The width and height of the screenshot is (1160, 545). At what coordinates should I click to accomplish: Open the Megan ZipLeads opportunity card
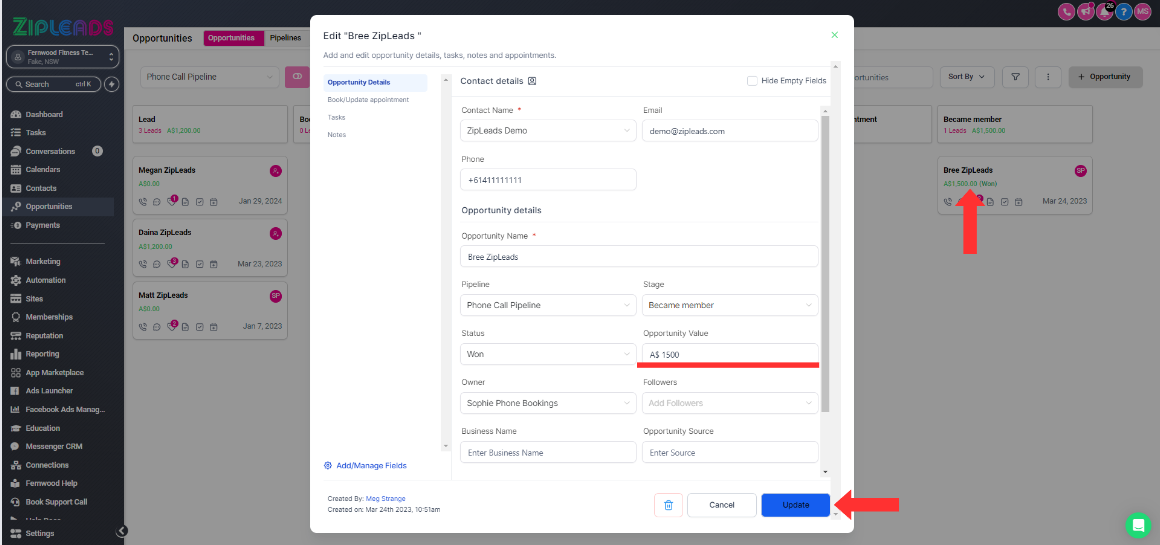coord(209,185)
